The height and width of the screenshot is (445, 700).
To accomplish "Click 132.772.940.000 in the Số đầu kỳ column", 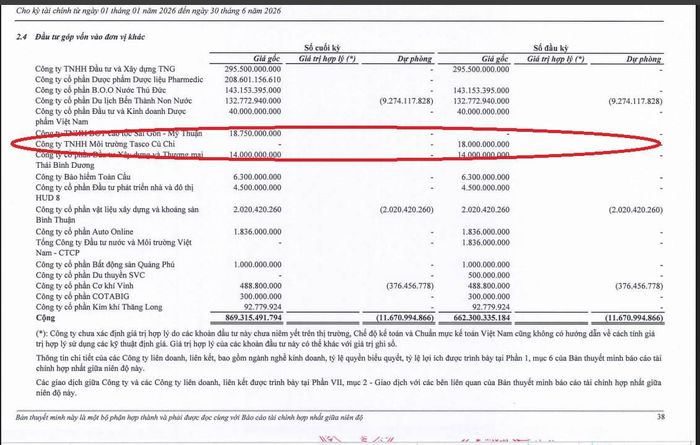I will pyautogui.click(x=481, y=101).
